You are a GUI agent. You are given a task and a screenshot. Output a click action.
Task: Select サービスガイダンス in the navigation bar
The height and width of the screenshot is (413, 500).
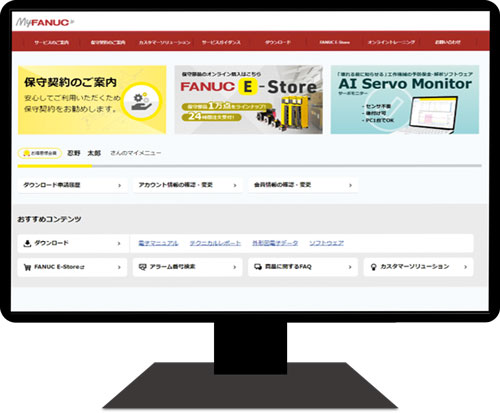pyautogui.click(x=221, y=42)
